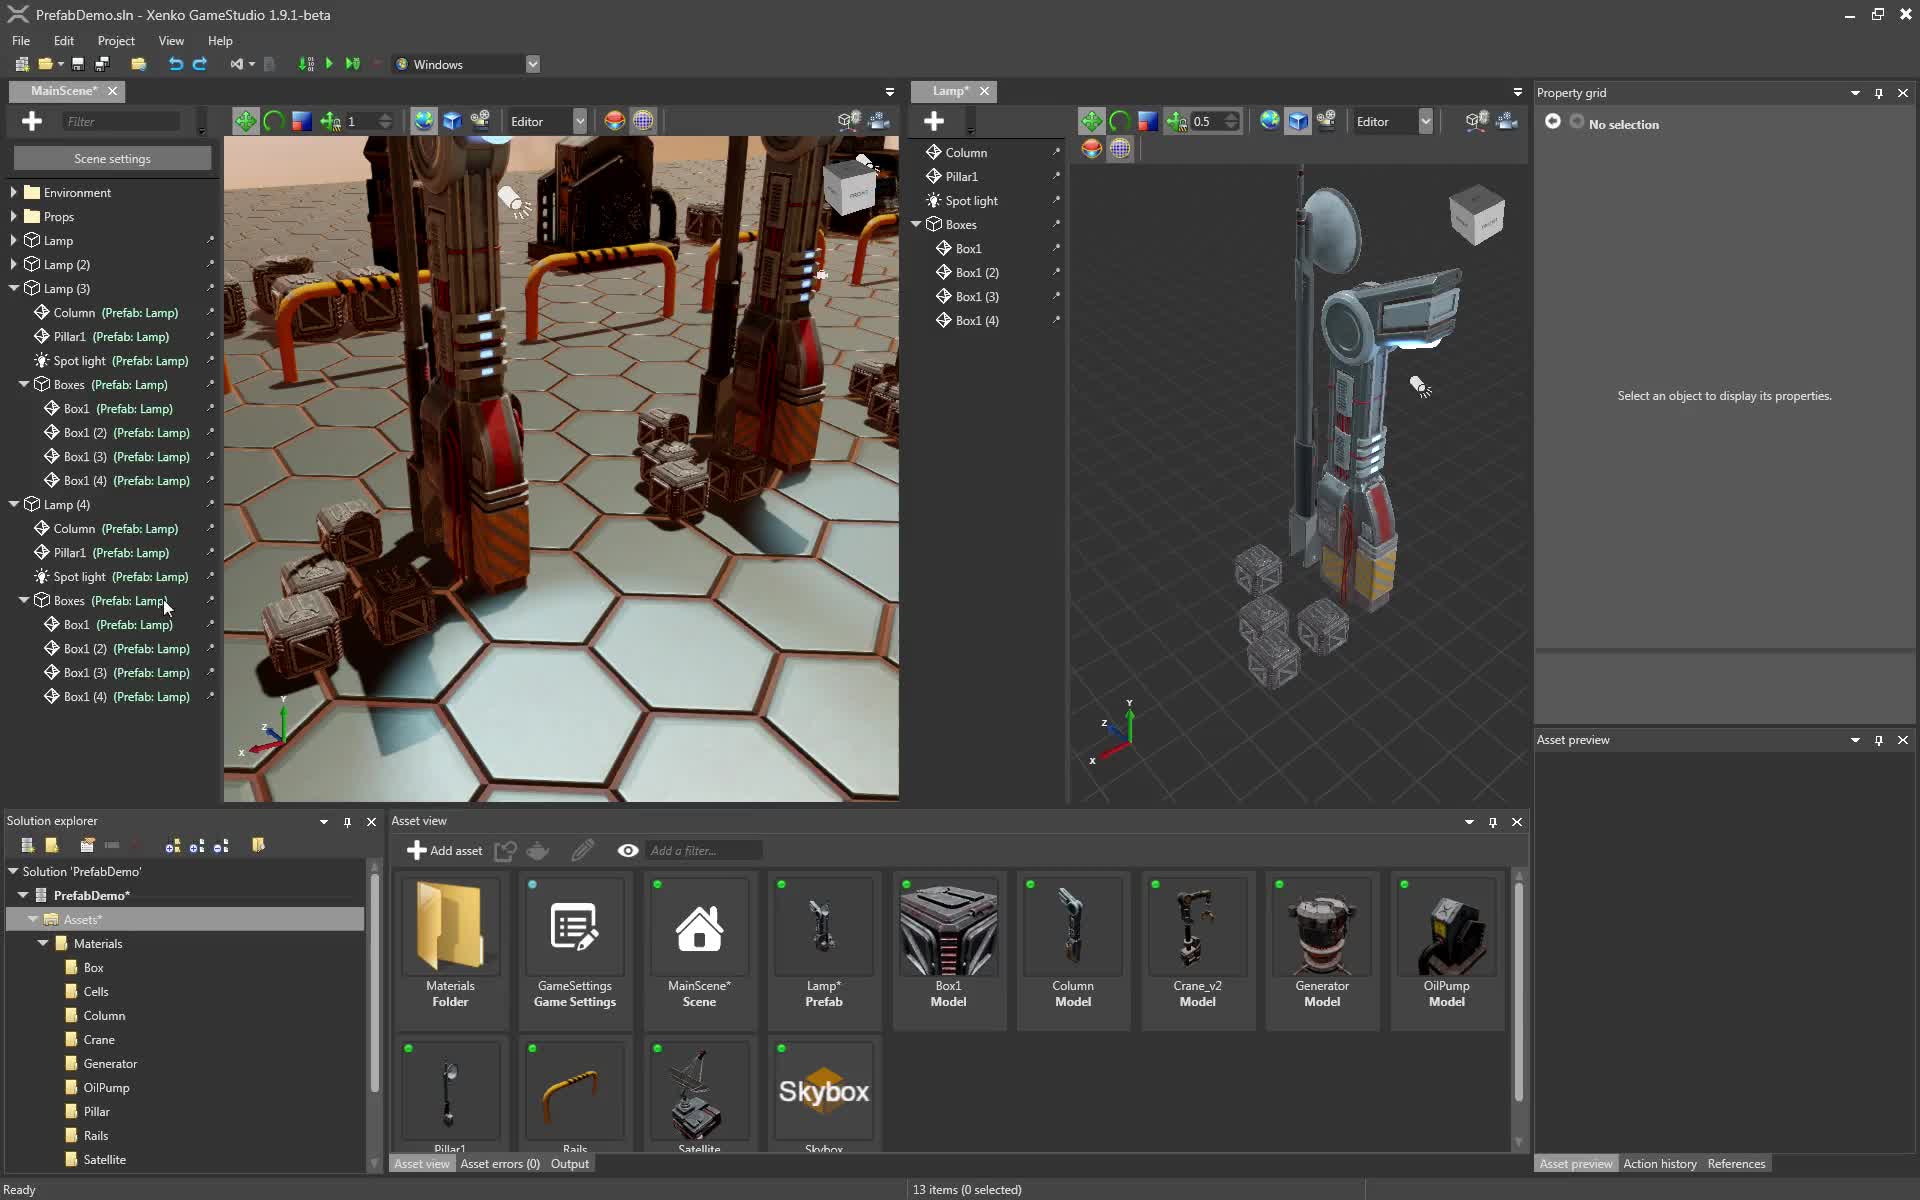Open the Windows platform dropdown
The image size is (1920, 1200).
[533, 64]
